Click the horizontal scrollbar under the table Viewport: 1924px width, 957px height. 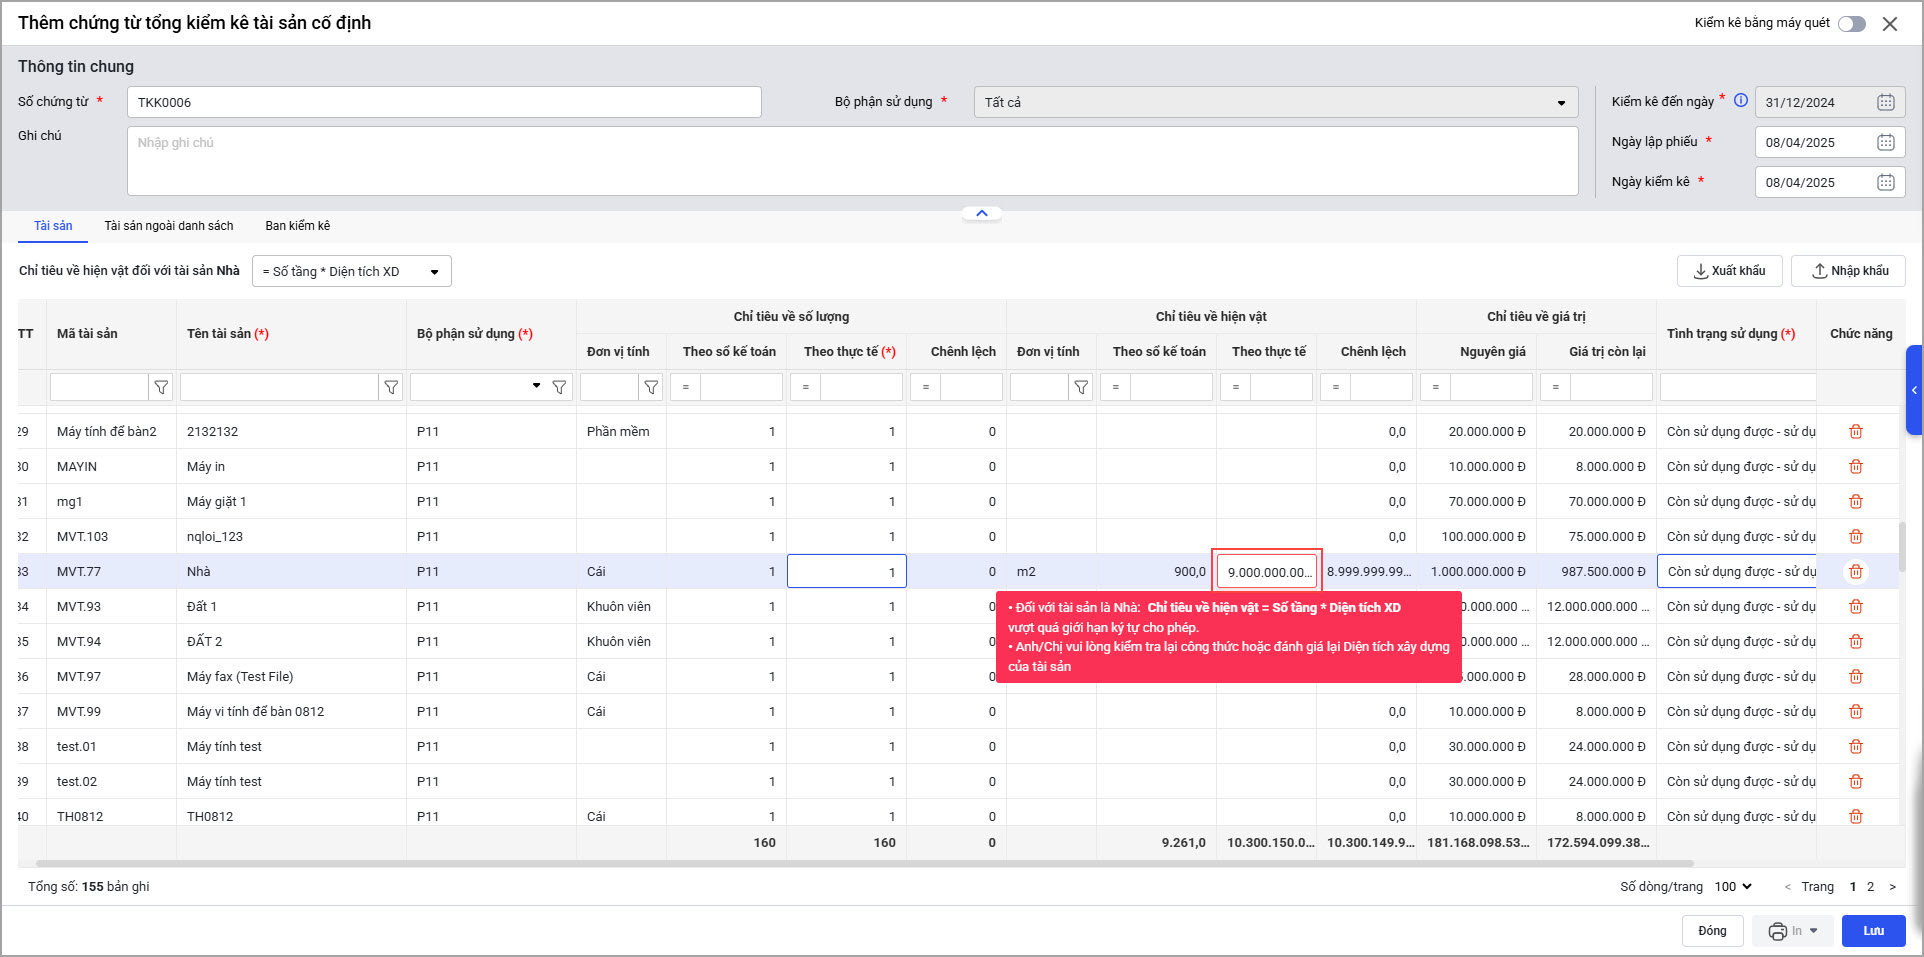pyautogui.click(x=864, y=863)
